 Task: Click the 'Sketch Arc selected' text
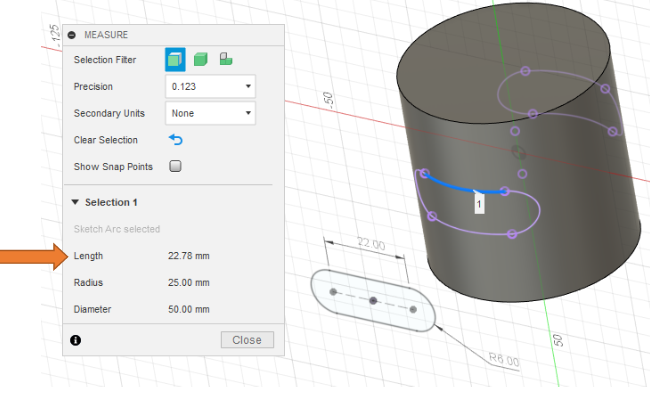pos(117,229)
